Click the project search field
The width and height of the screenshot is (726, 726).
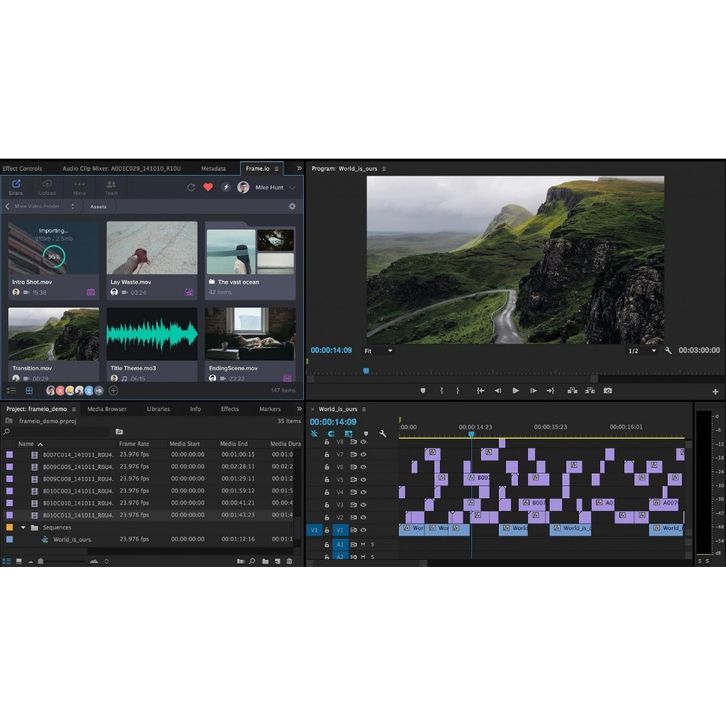(x=60, y=432)
